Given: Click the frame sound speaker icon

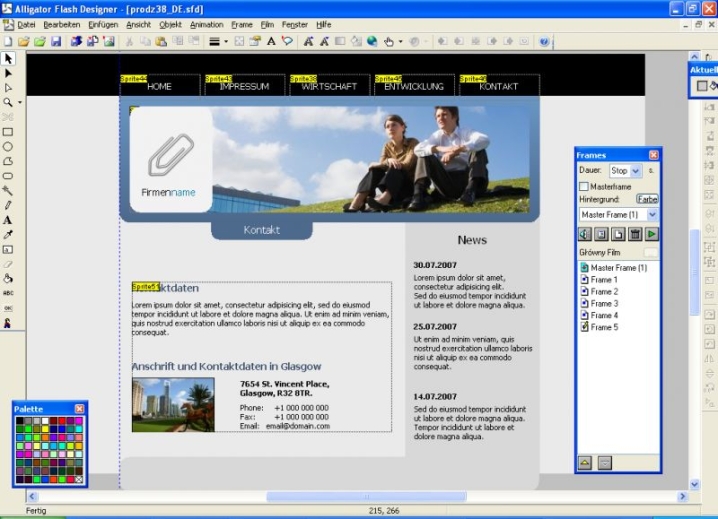Looking at the screenshot, I should pyautogui.click(x=585, y=234).
